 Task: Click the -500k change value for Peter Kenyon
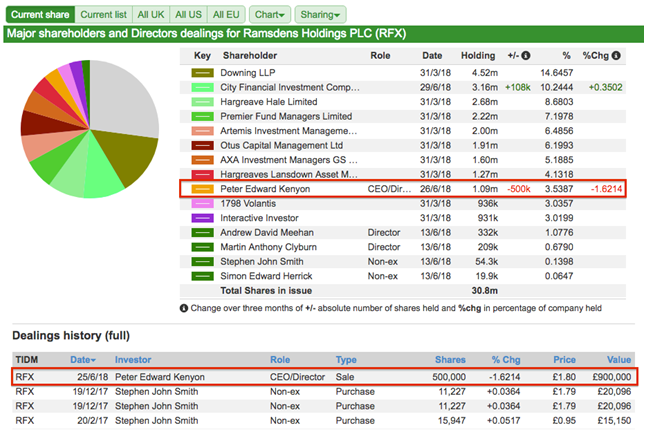(519, 189)
